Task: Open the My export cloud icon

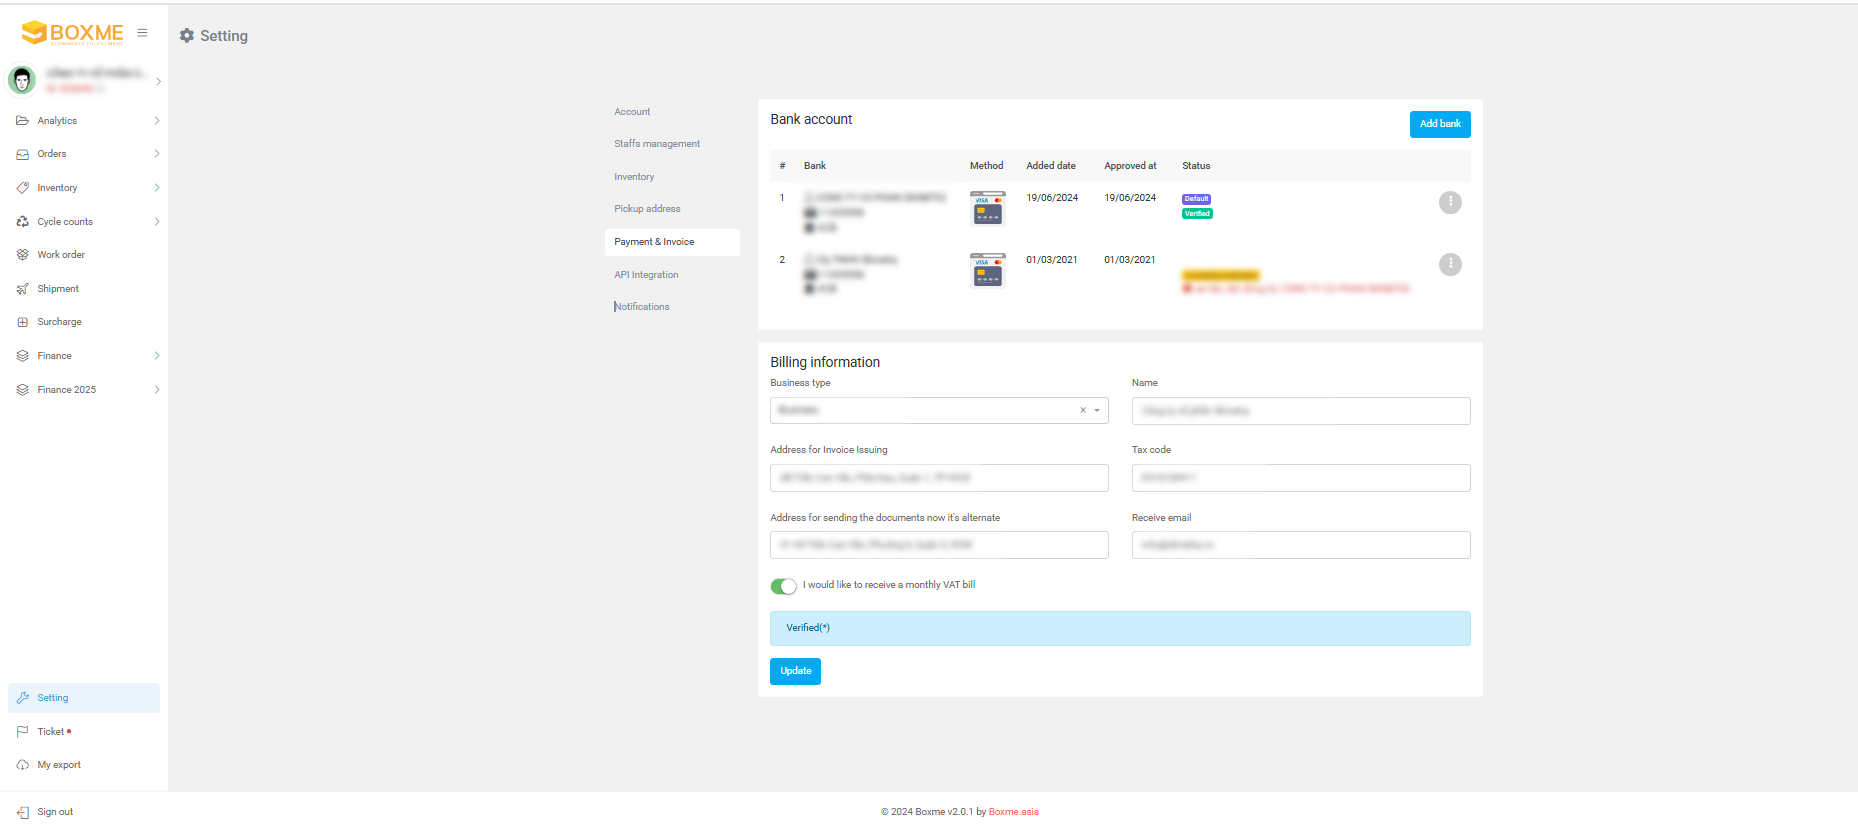Action: coord(23,765)
